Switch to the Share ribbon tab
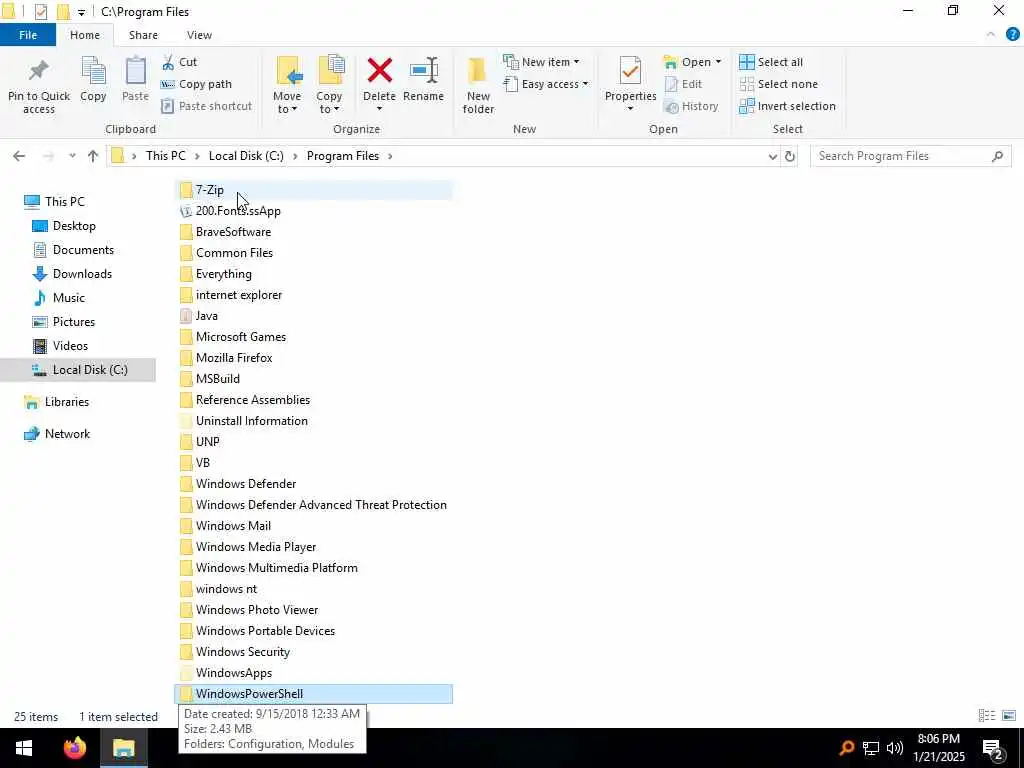This screenshot has width=1024, height=768. [143, 35]
